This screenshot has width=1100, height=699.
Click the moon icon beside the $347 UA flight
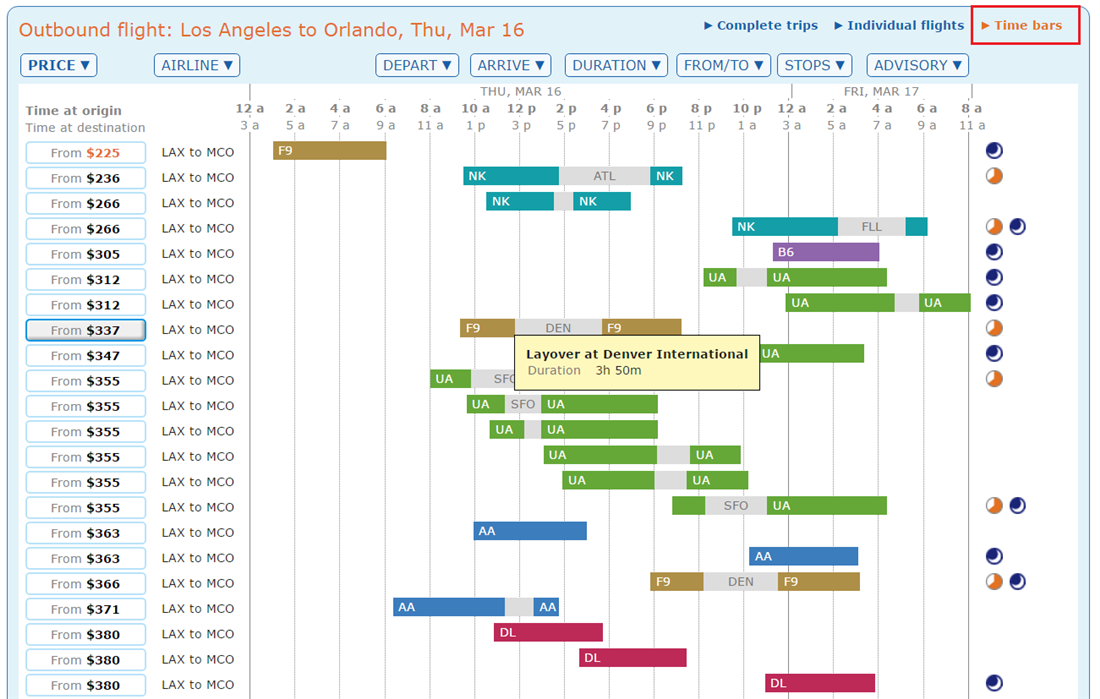click(995, 352)
